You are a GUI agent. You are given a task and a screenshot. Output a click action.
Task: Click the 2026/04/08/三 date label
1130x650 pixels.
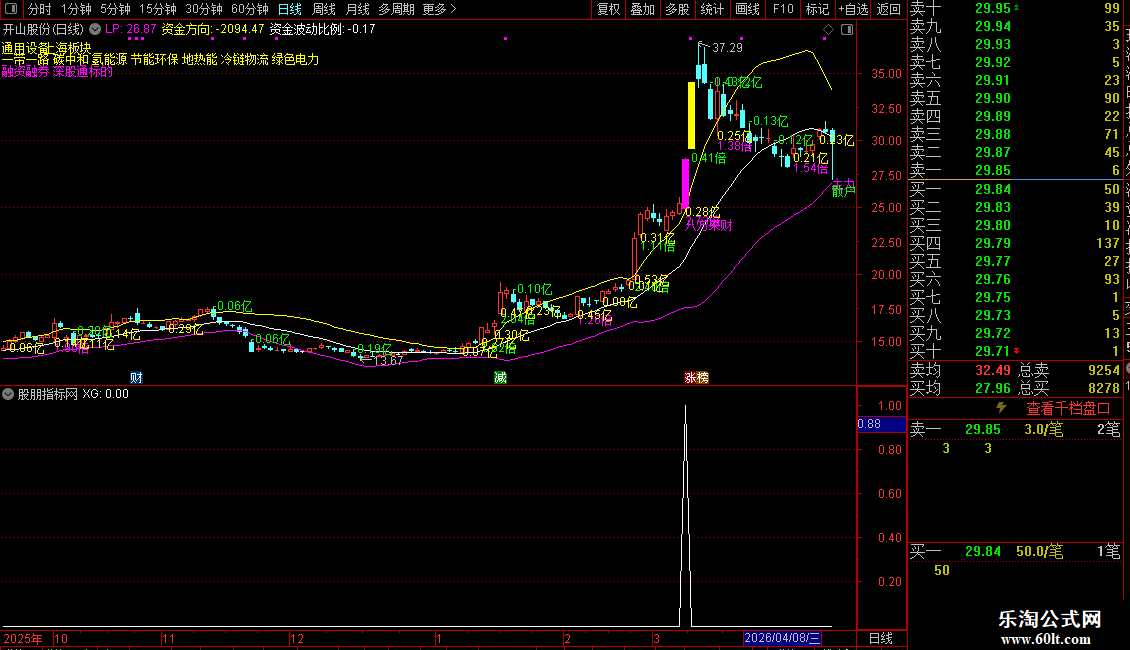pos(782,638)
